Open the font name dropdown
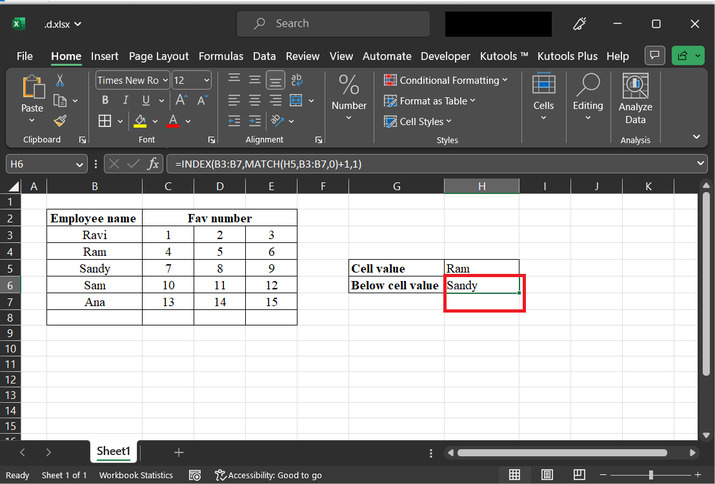 coord(164,80)
